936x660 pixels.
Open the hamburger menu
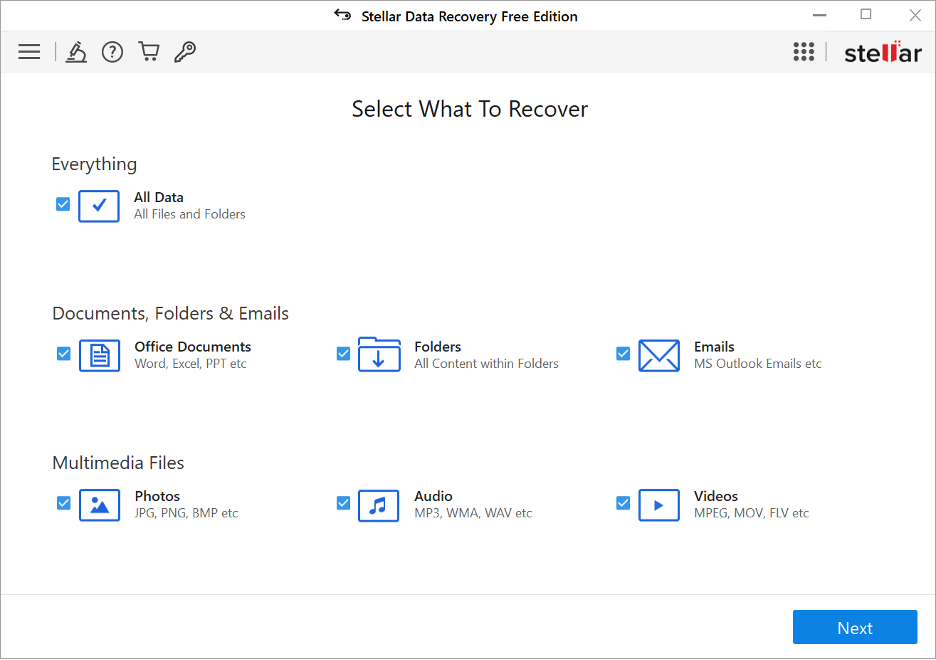click(x=29, y=52)
